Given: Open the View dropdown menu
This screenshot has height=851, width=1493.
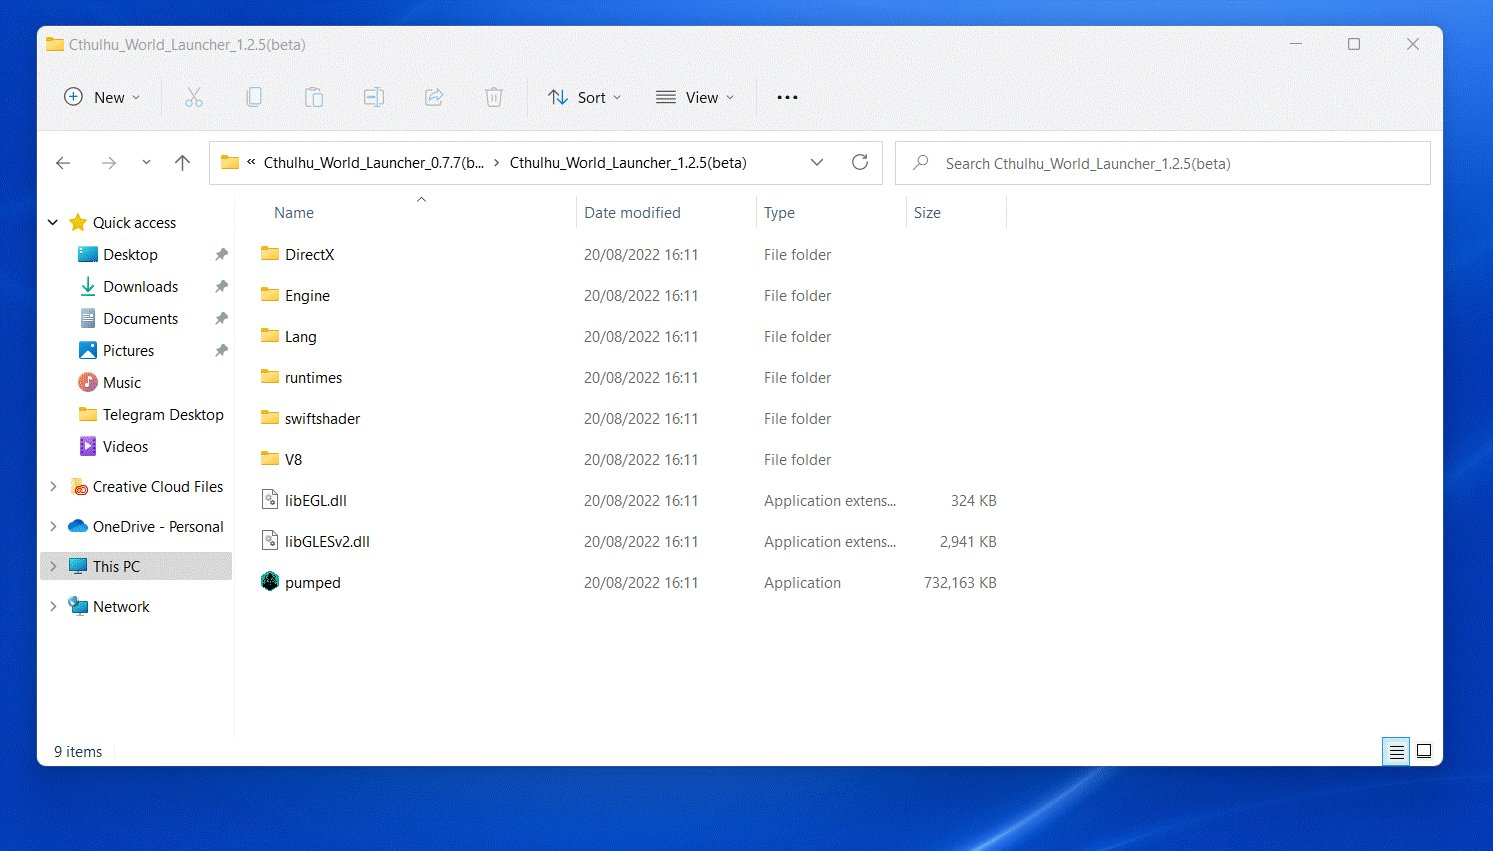Looking at the screenshot, I should [x=695, y=97].
